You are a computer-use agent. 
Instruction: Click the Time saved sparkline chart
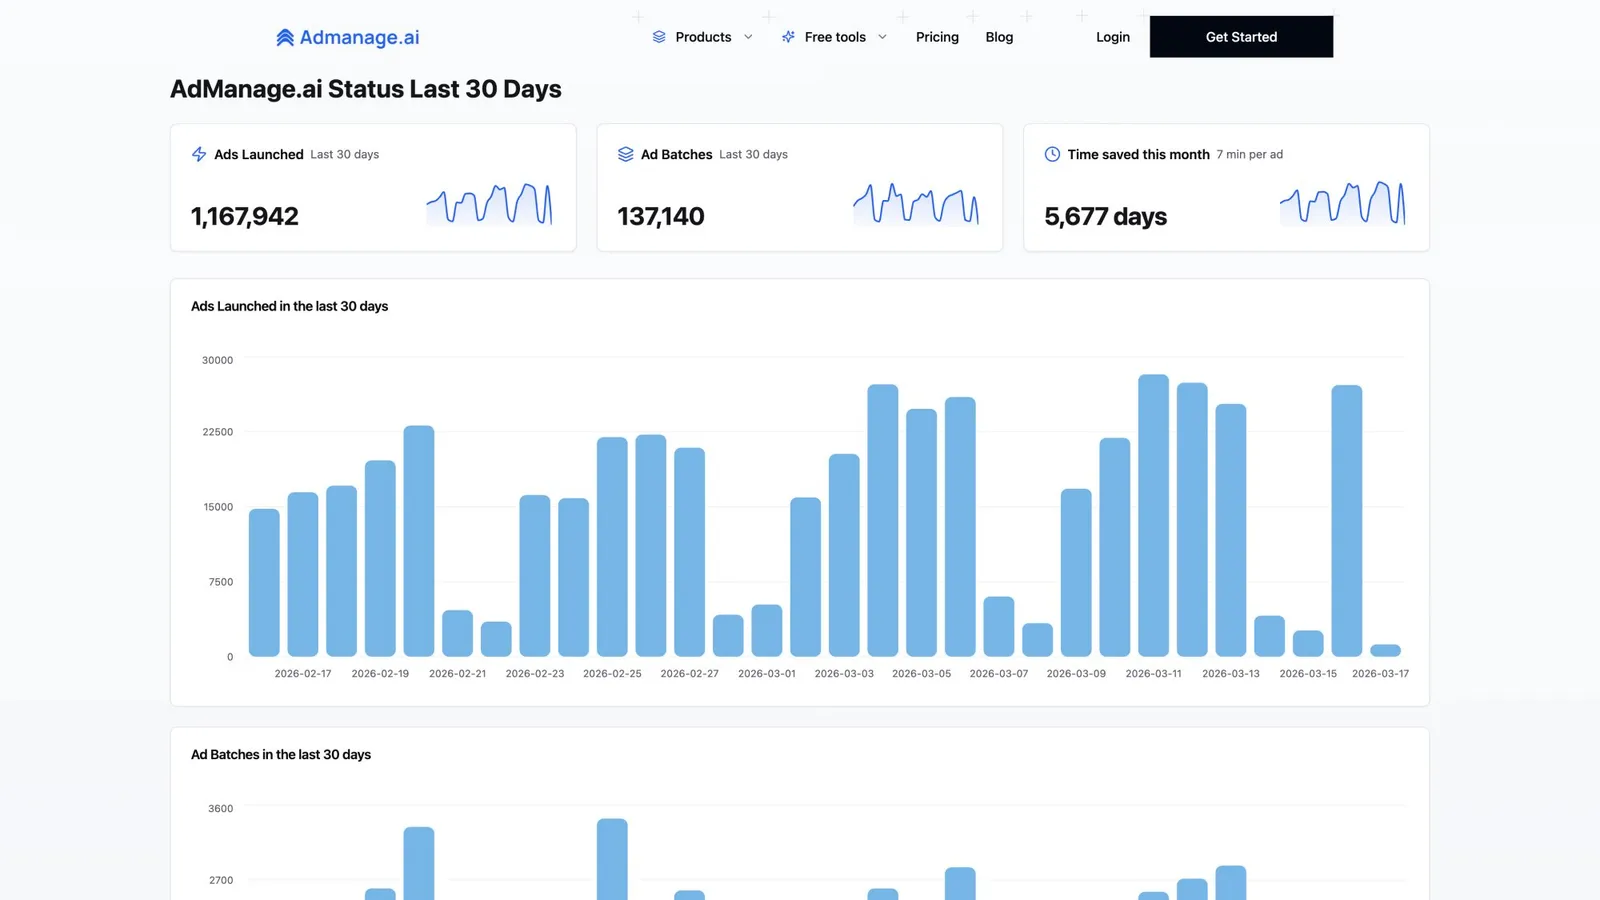click(1343, 204)
